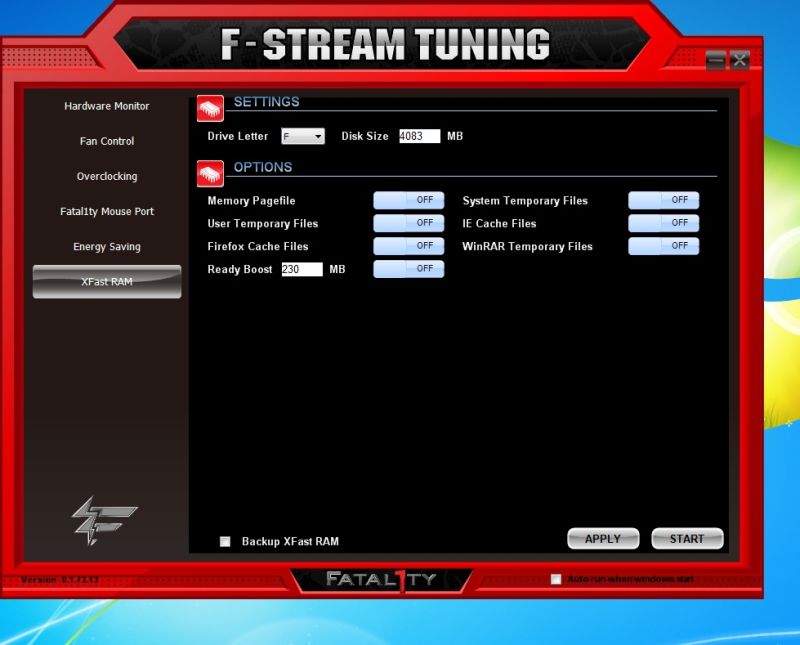Turn on WinRAR Temporary Files
Viewport: 800px width, 645px height.
(x=664, y=246)
